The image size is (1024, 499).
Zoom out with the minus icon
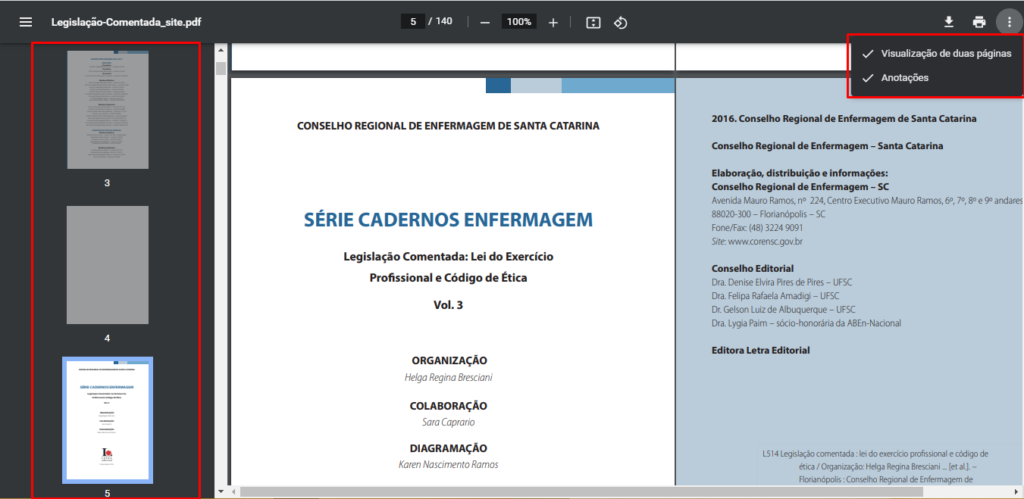click(x=485, y=22)
